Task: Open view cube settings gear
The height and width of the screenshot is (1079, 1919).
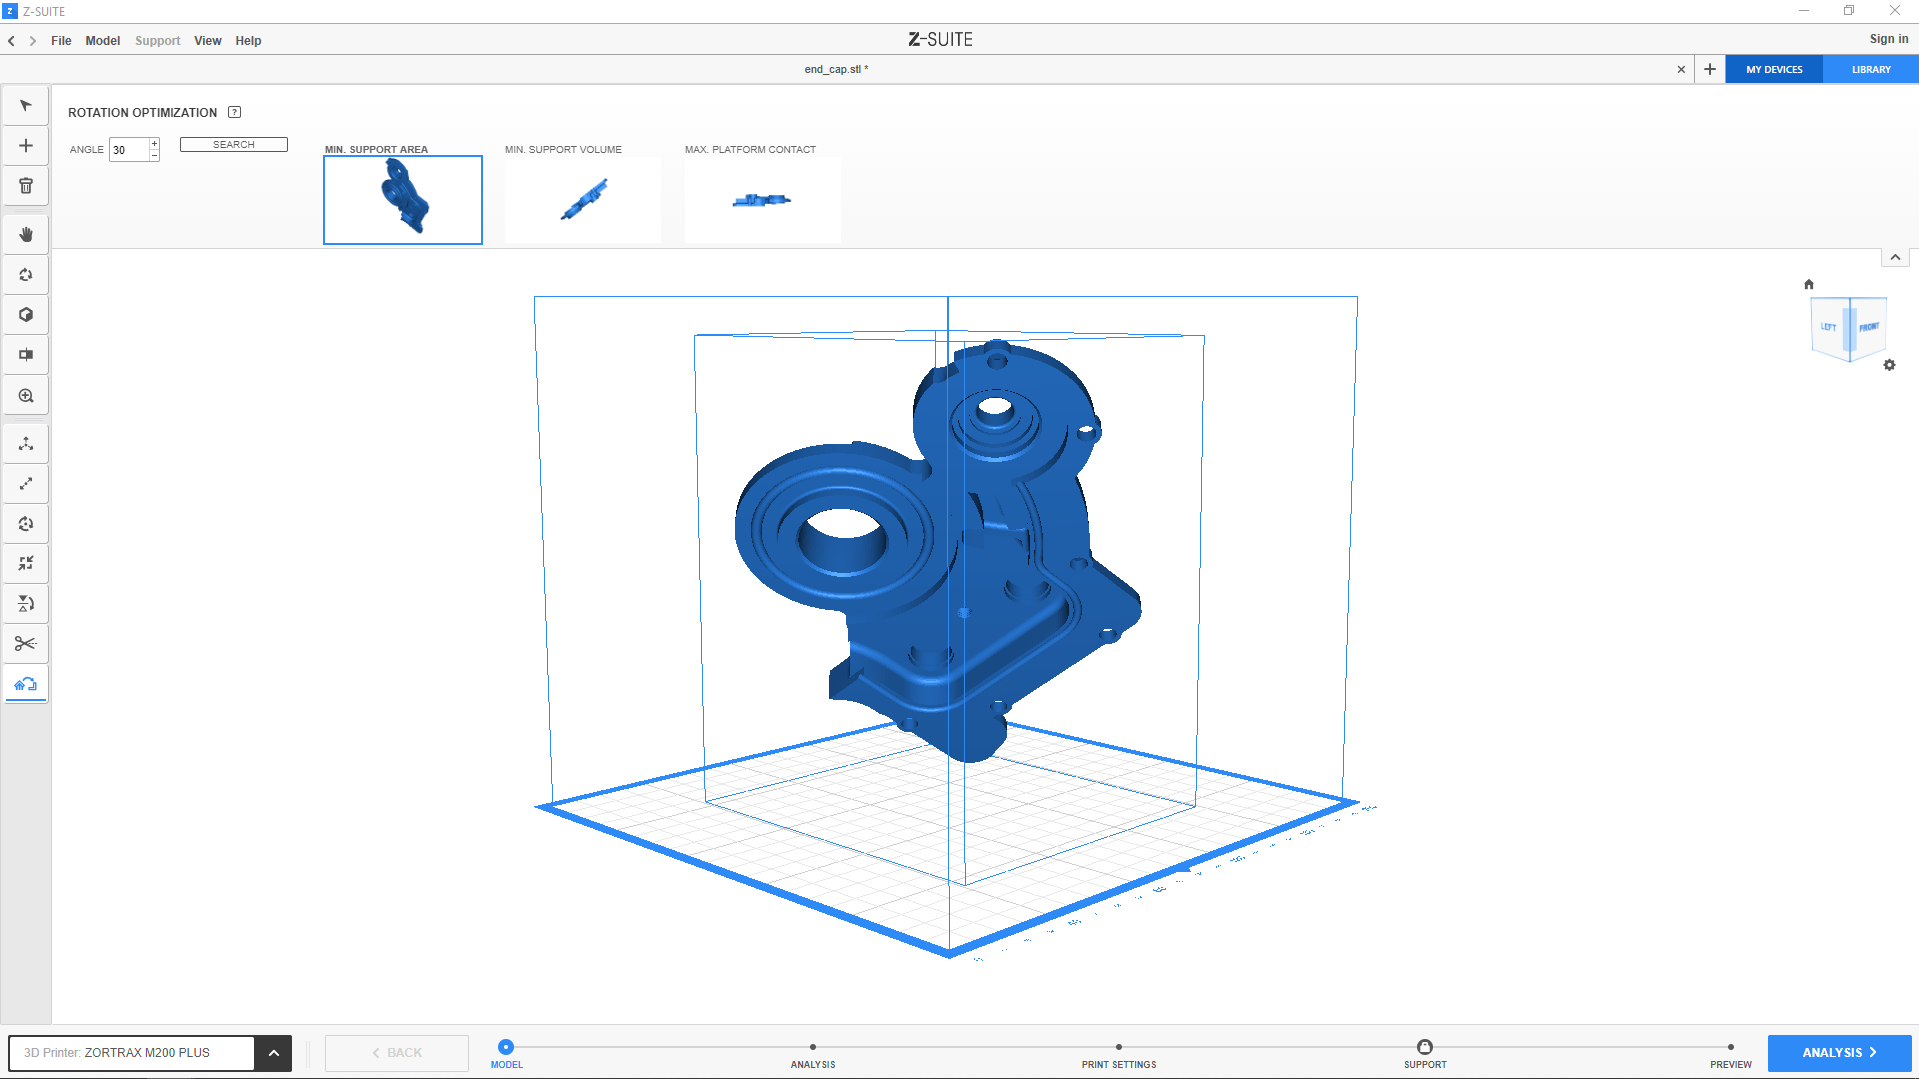Action: 1889,365
